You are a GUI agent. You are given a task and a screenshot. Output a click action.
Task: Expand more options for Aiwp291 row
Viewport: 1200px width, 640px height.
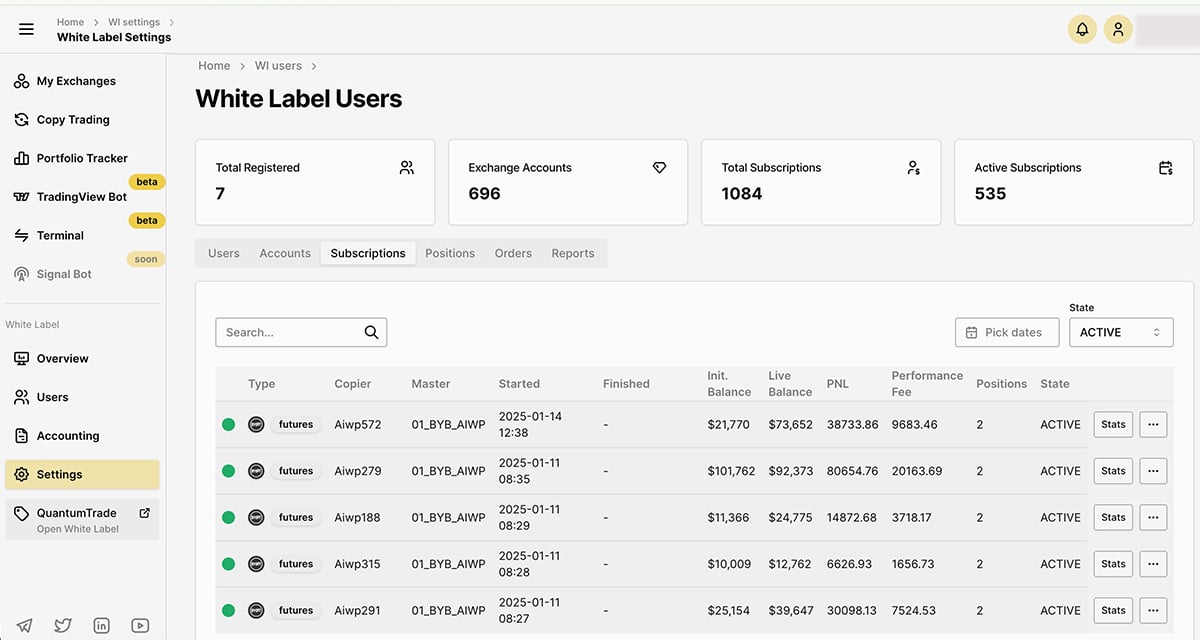click(1153, 610)
